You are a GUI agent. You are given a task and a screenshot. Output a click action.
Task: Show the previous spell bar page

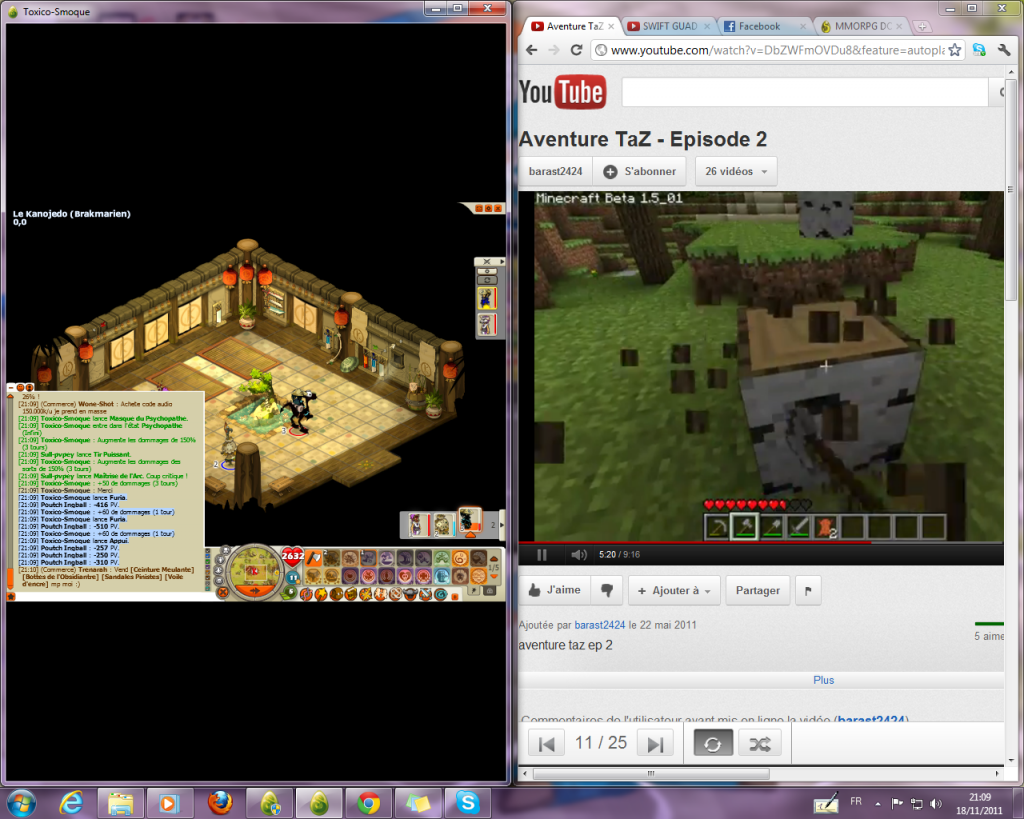pos(494,558)
